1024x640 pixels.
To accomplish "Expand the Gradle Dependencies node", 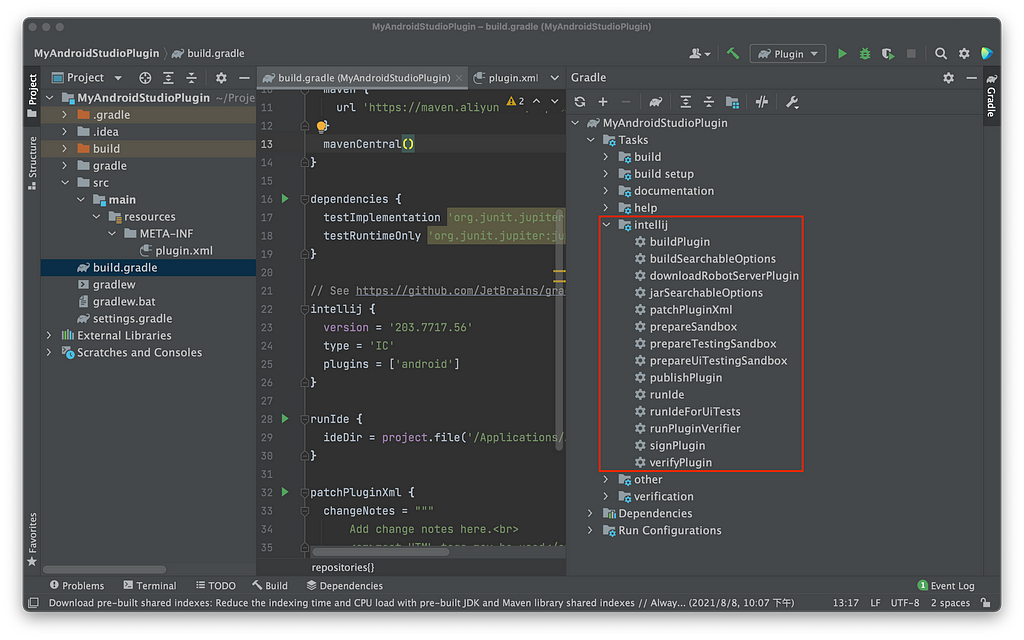I will click(x=590, y=513).
